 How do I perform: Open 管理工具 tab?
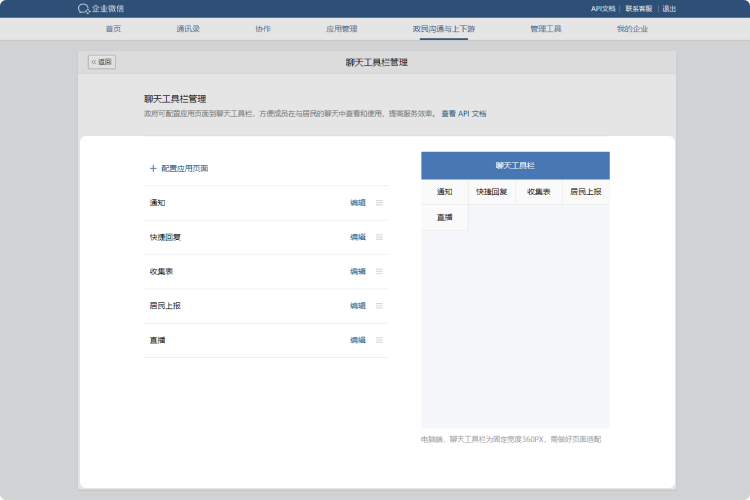tap(546, 29)
